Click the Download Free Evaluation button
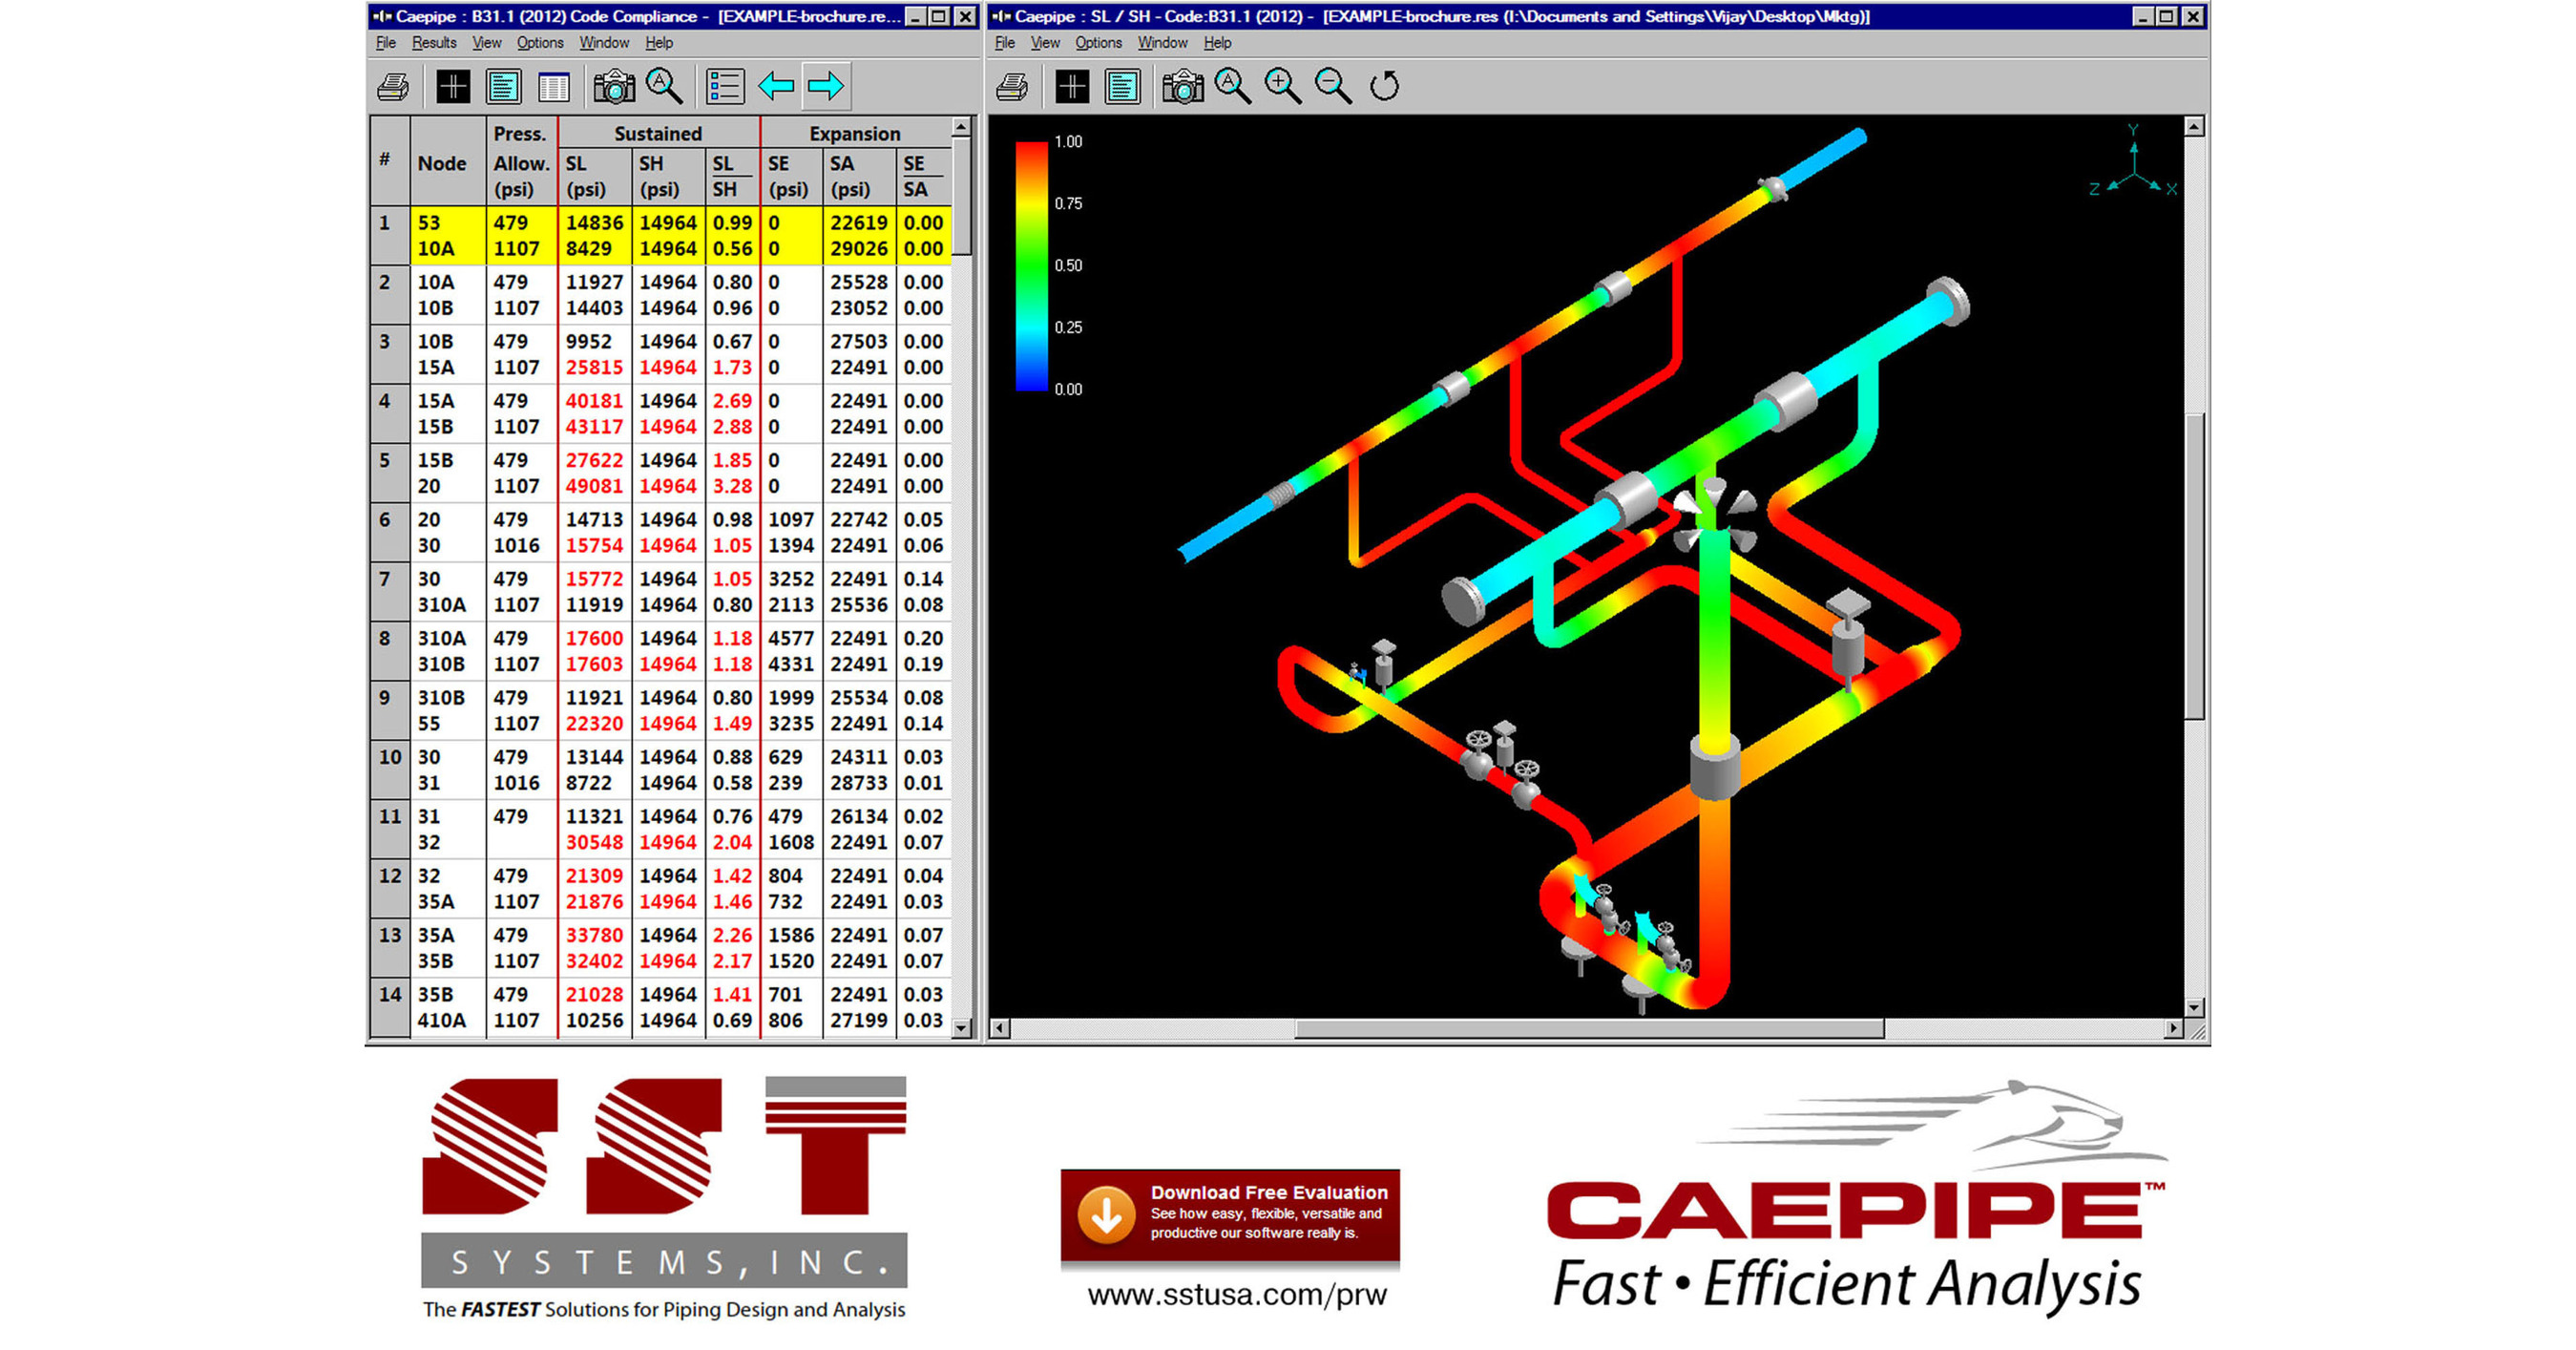Screen dimensions: 2576x1350 [1230, 1213]
